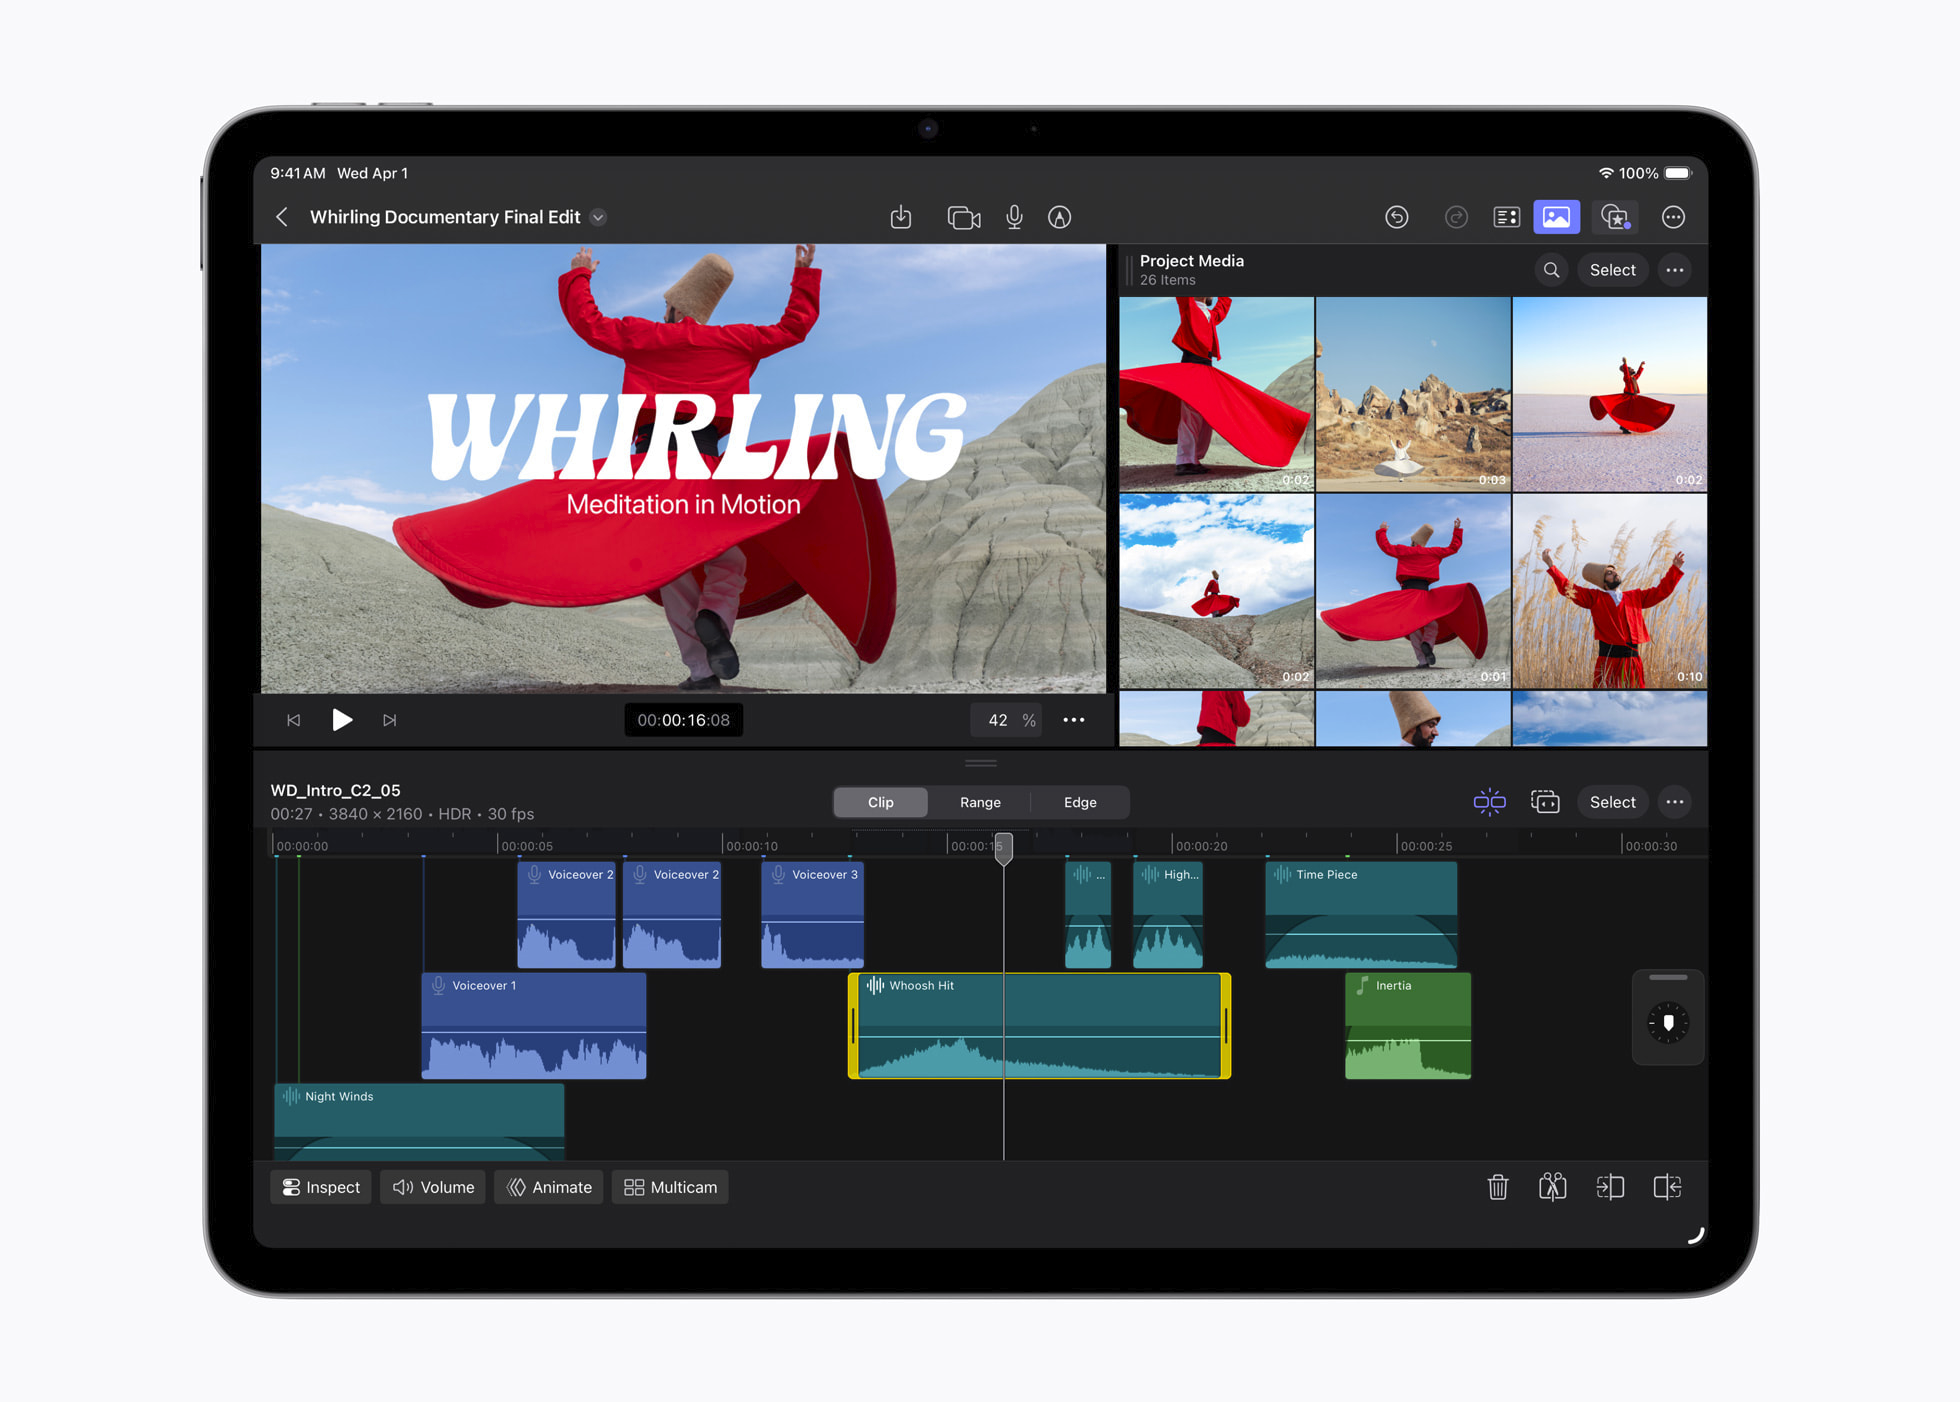Click the trim start icon
The width and height of the screenshot is (1960, 1402).
[1610, 1187]
